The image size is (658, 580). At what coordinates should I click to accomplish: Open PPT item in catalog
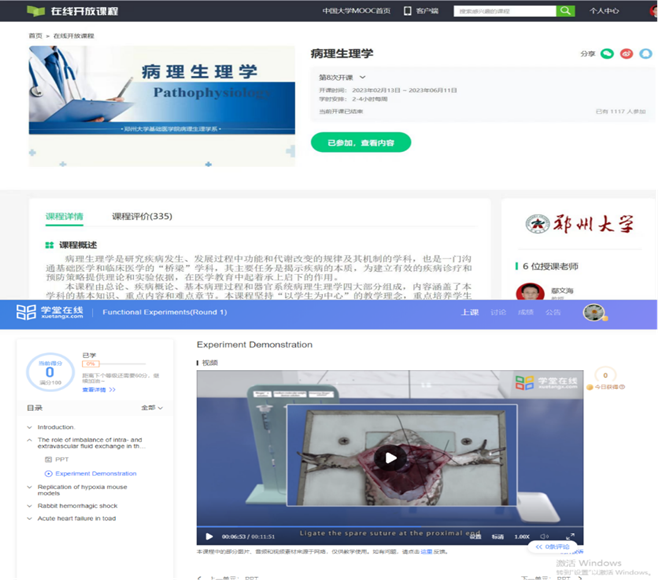pos(62,460)
